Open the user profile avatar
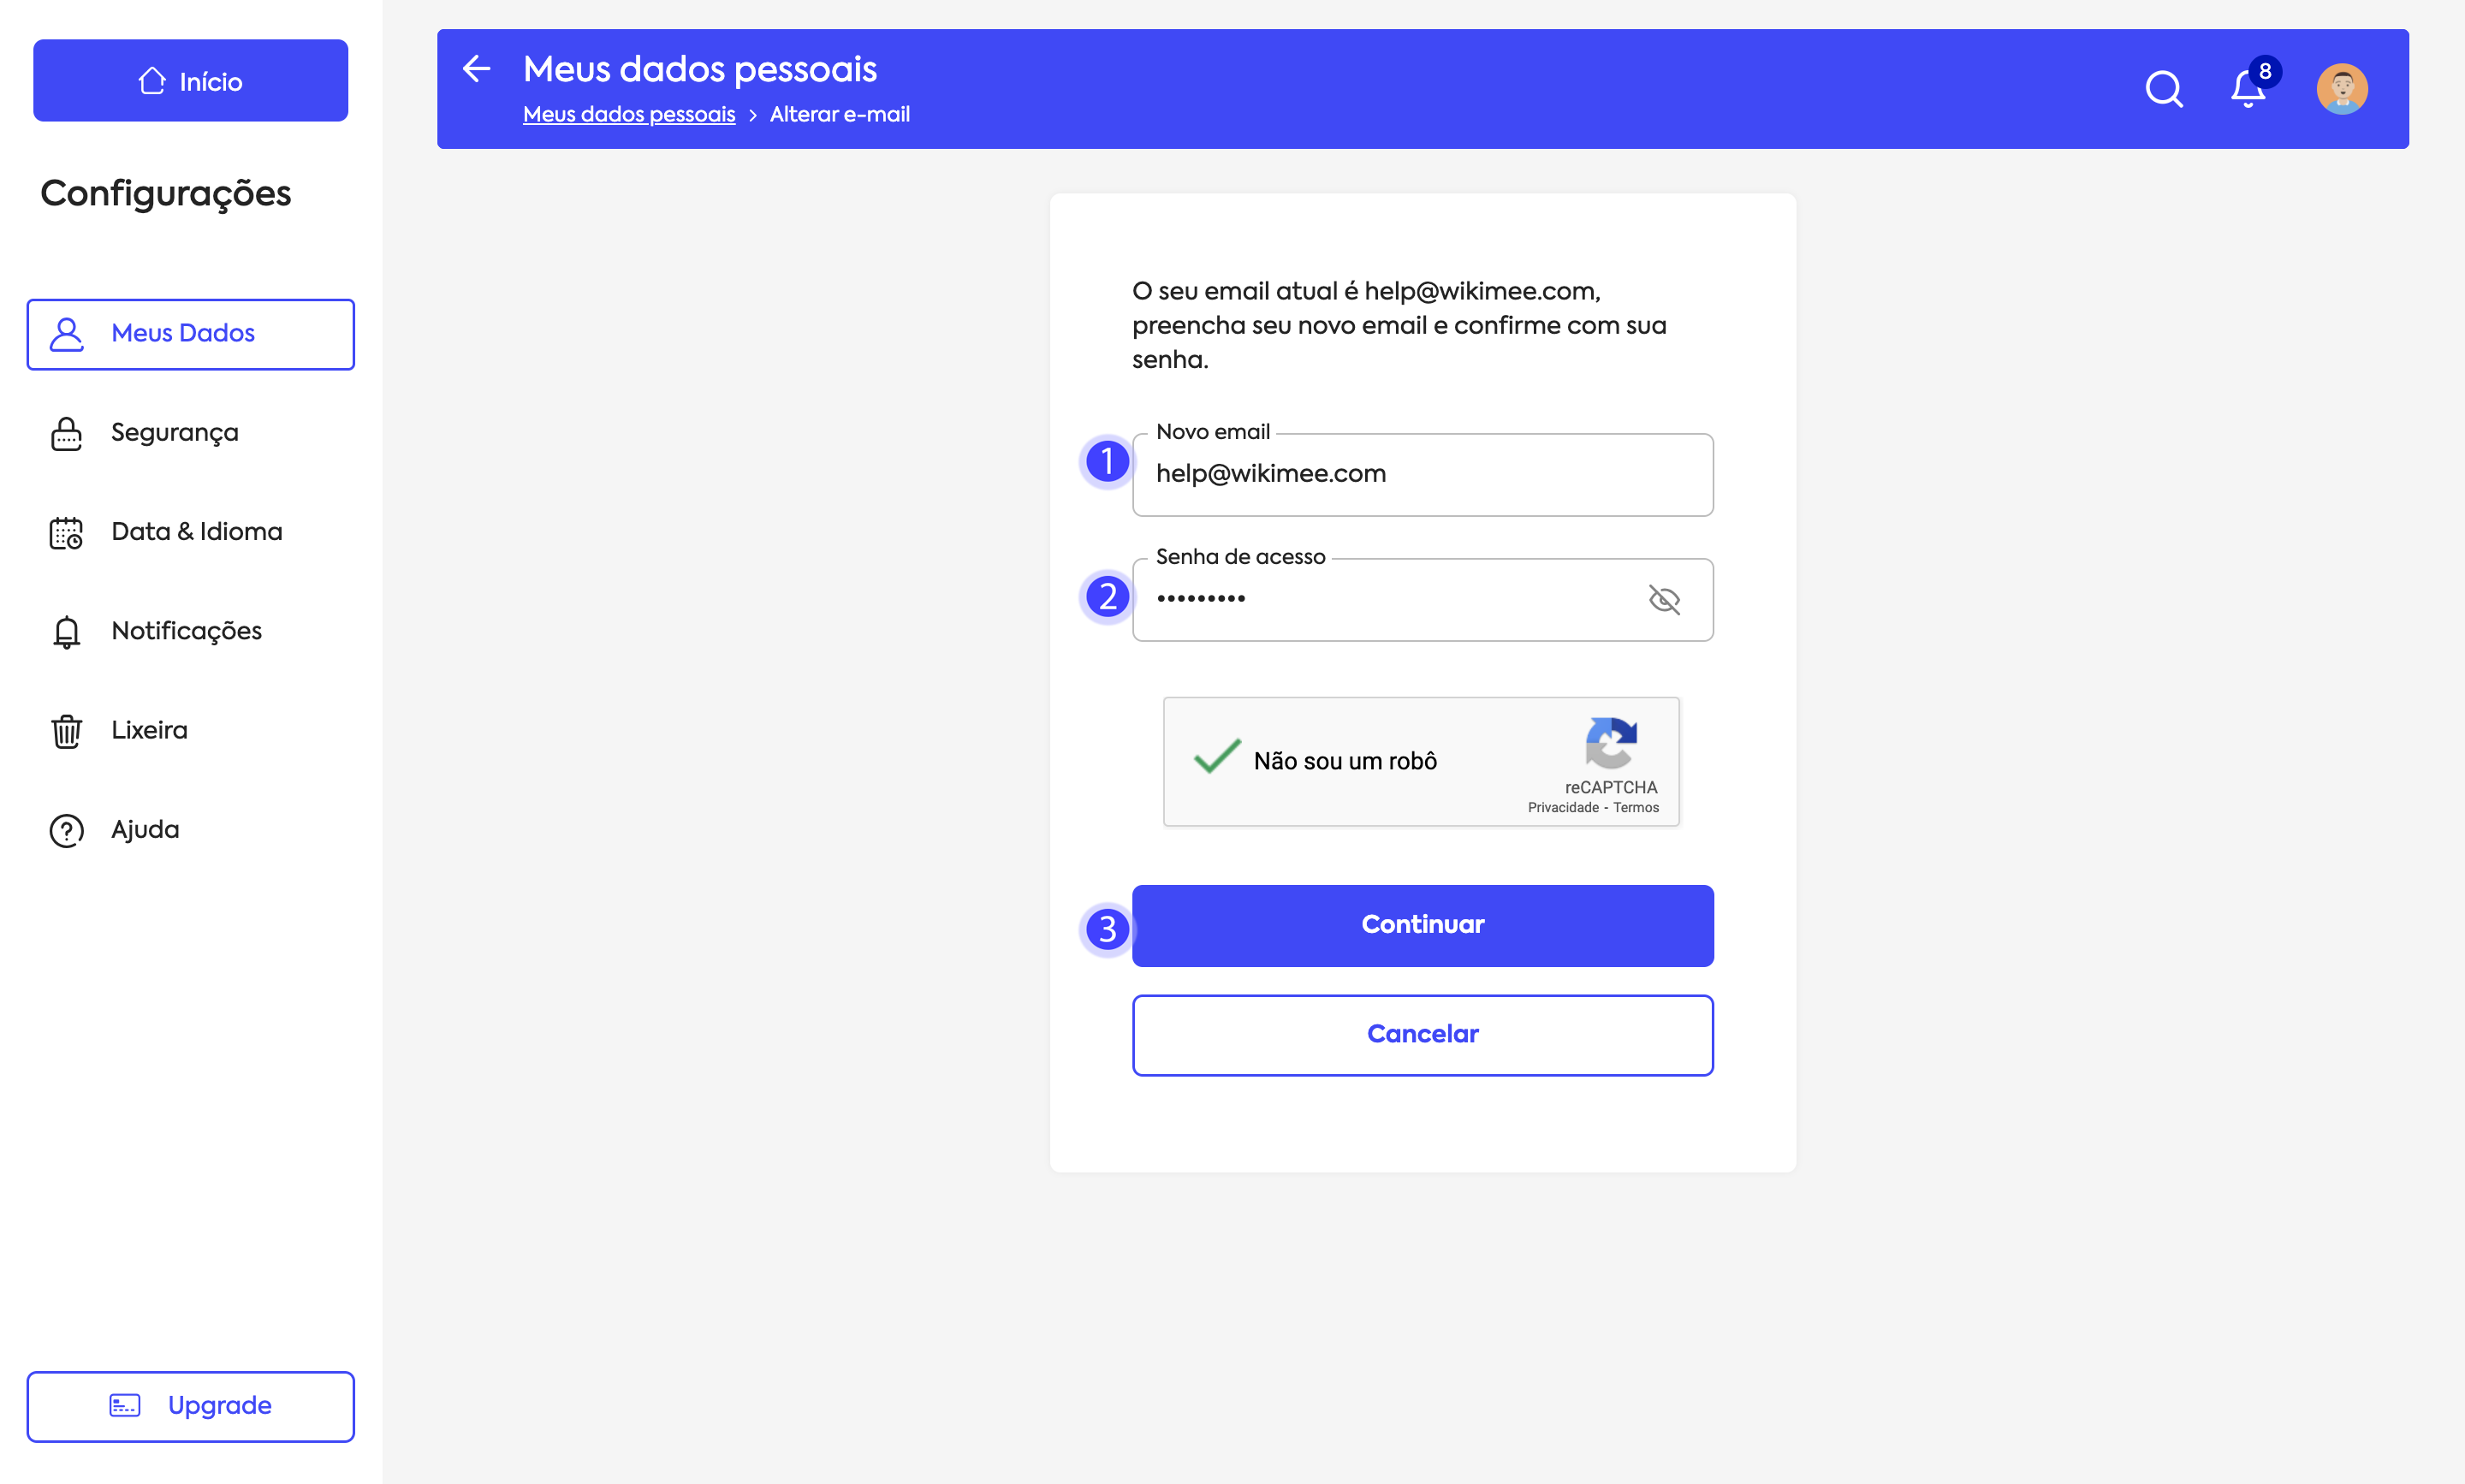This screenshot has width=2465, height=1484. [2341, 89]
